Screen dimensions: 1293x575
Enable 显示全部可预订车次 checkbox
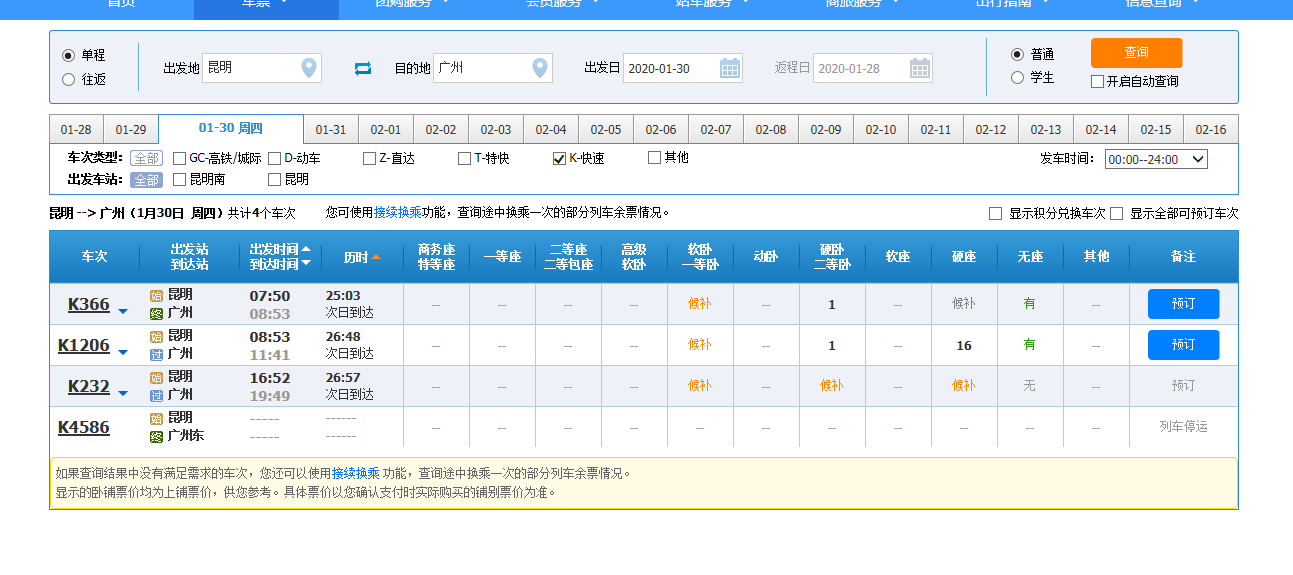point(1116,213)
